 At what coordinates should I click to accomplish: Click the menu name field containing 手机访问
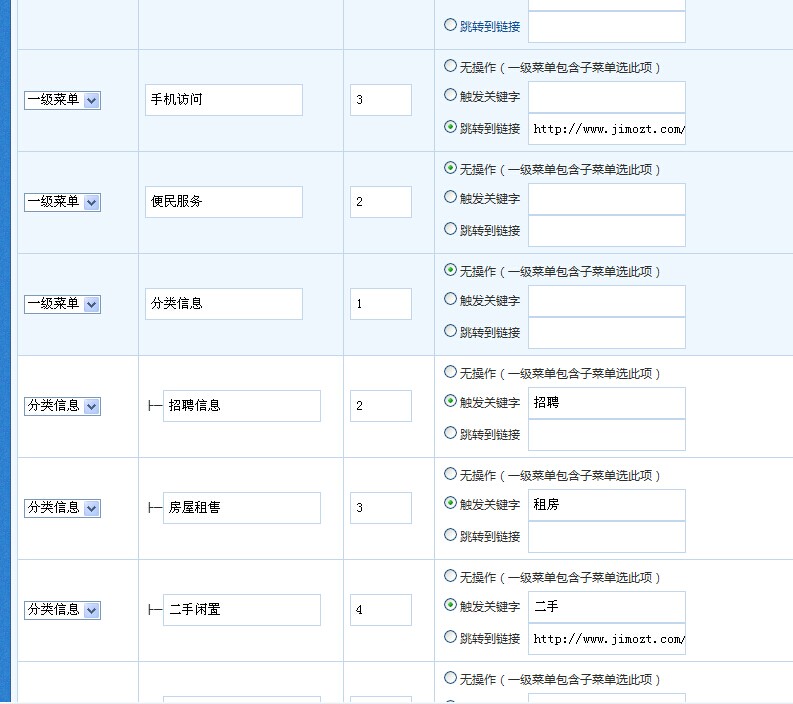point(223,100)
